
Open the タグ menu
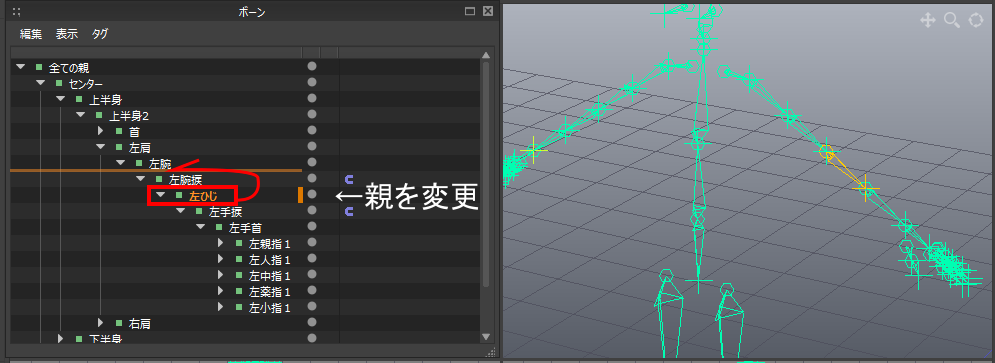100,34
